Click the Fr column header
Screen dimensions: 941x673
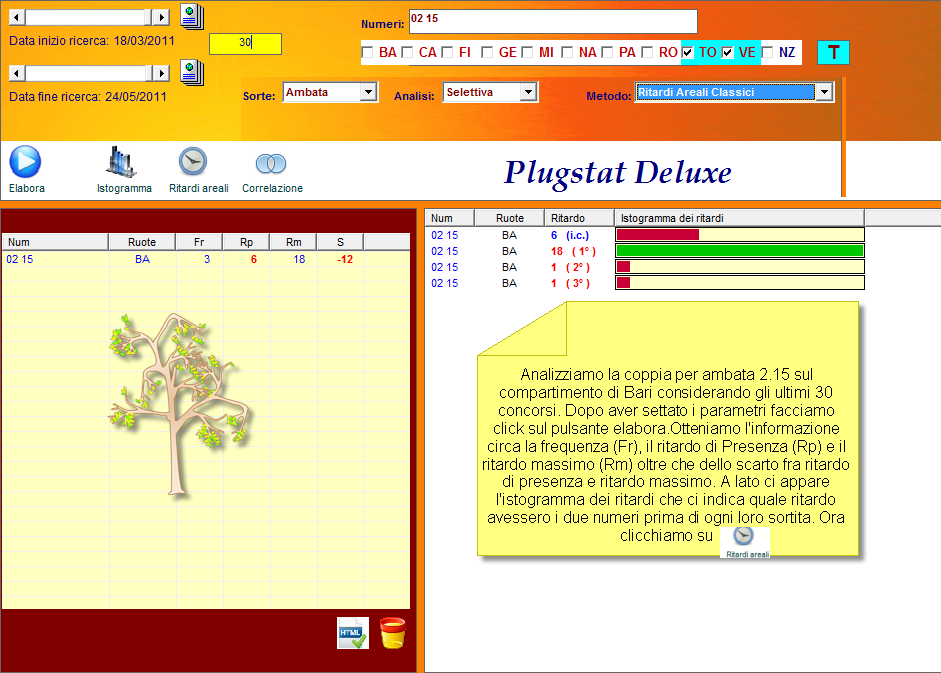pos(199,242)
